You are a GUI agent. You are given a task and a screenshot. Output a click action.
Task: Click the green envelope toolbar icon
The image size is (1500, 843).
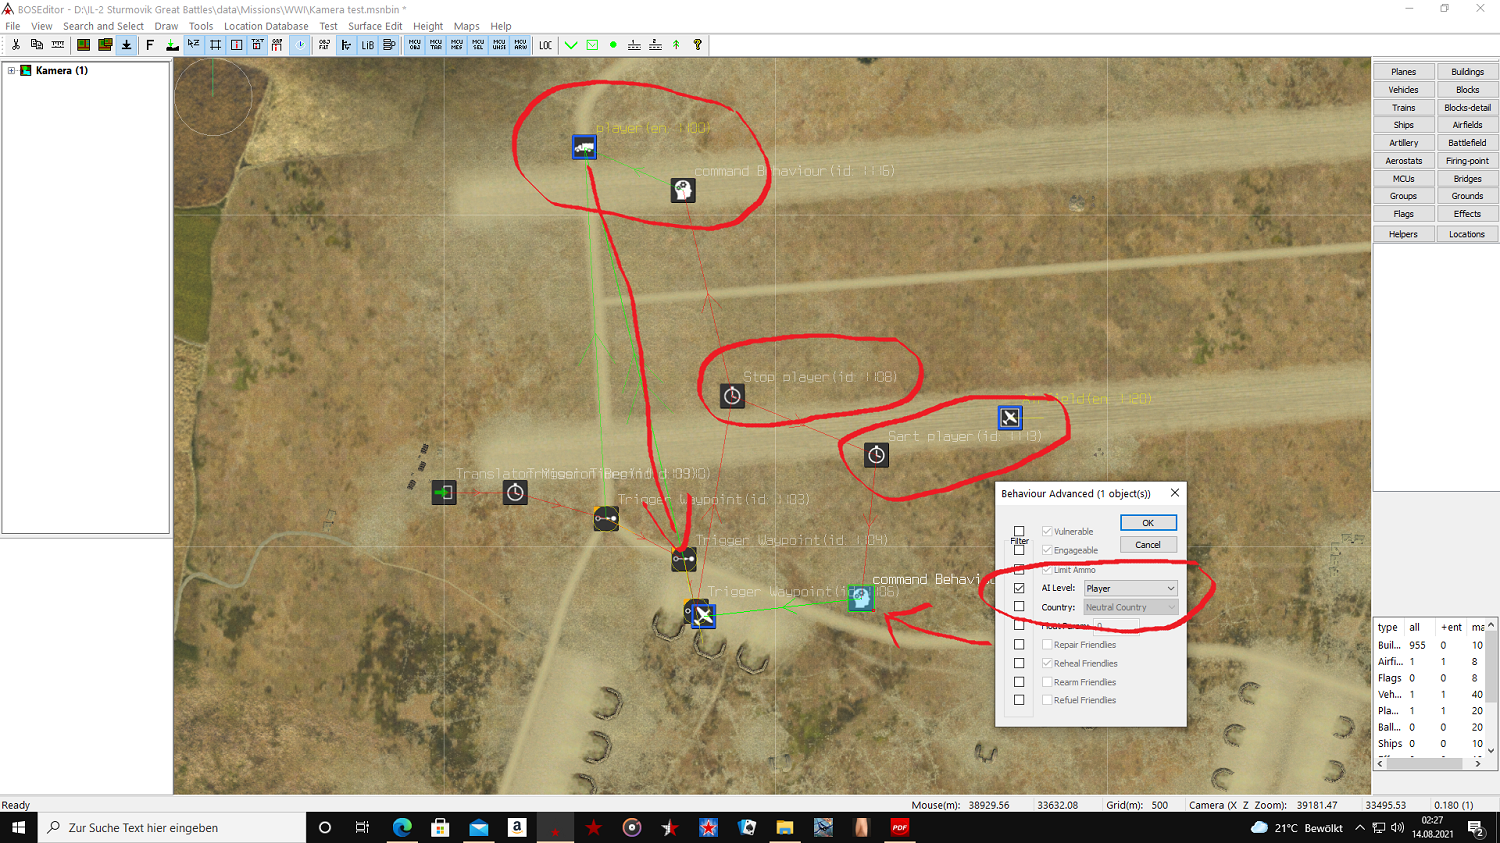[592, 45]
